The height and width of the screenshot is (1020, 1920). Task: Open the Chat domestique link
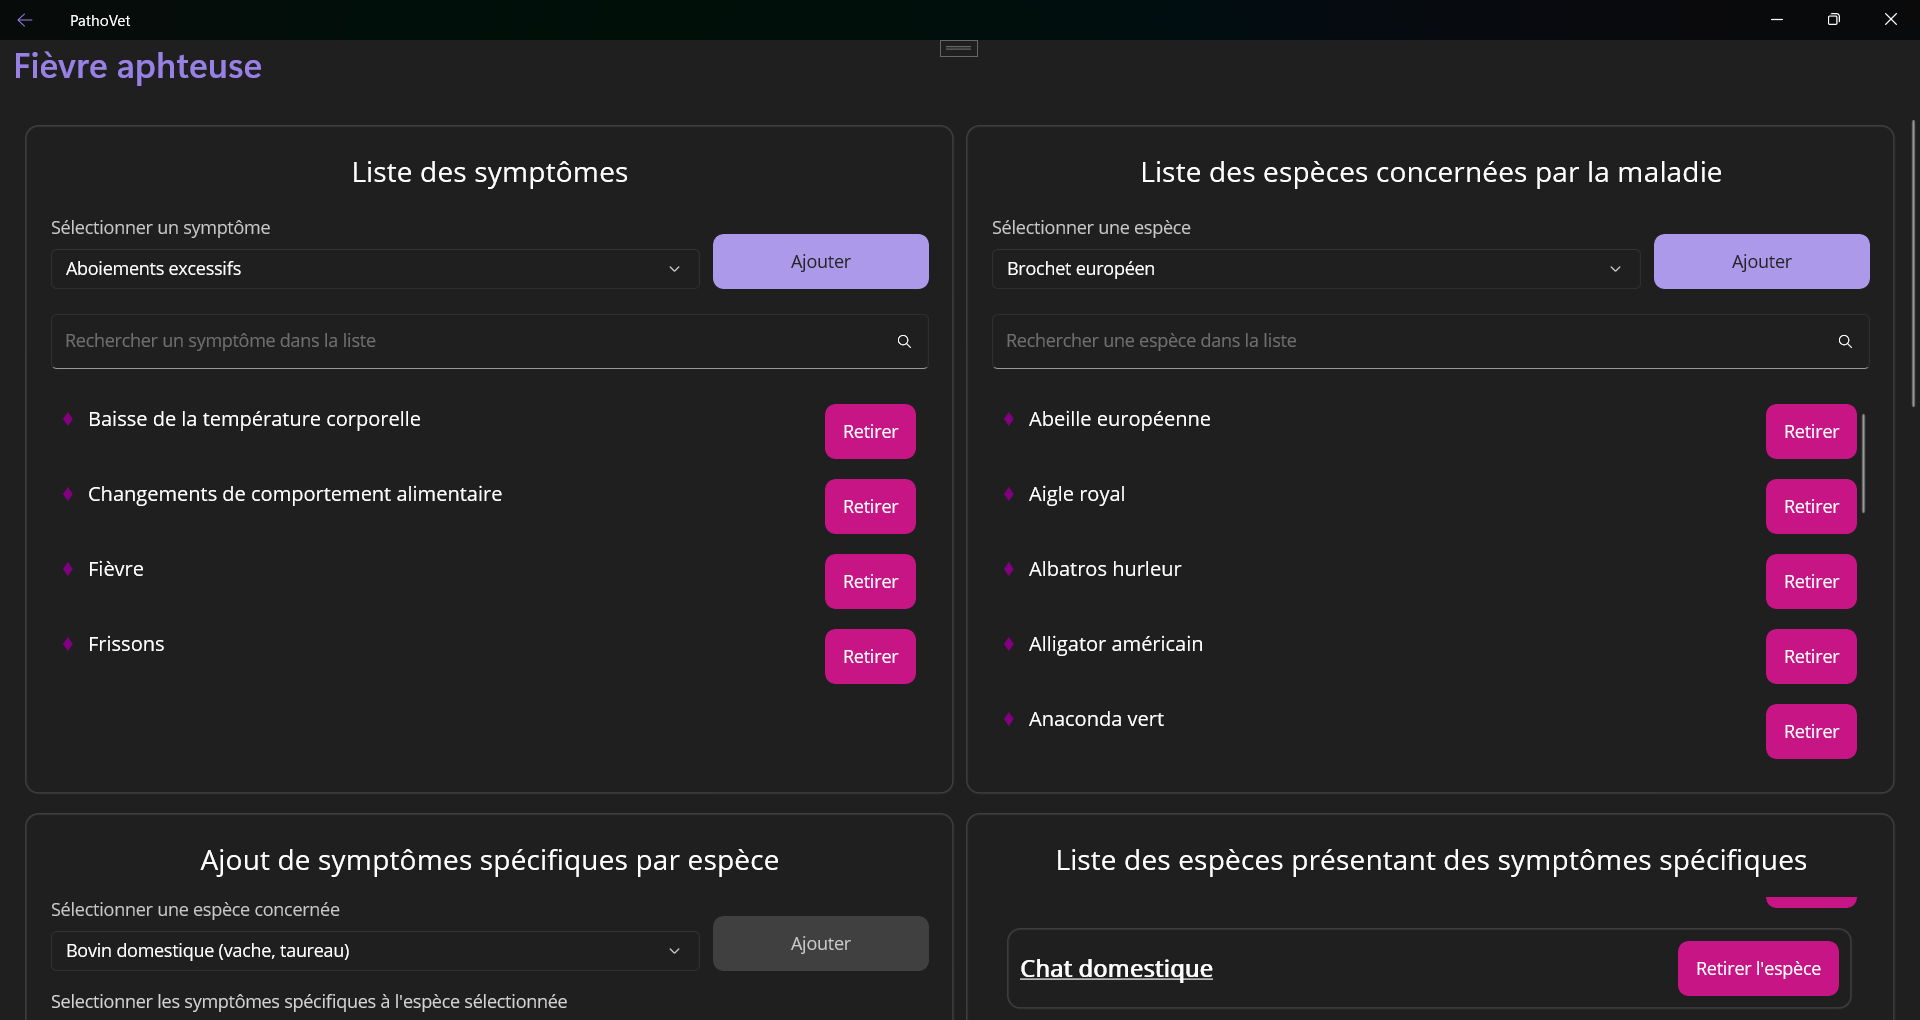coord(1116,969)
